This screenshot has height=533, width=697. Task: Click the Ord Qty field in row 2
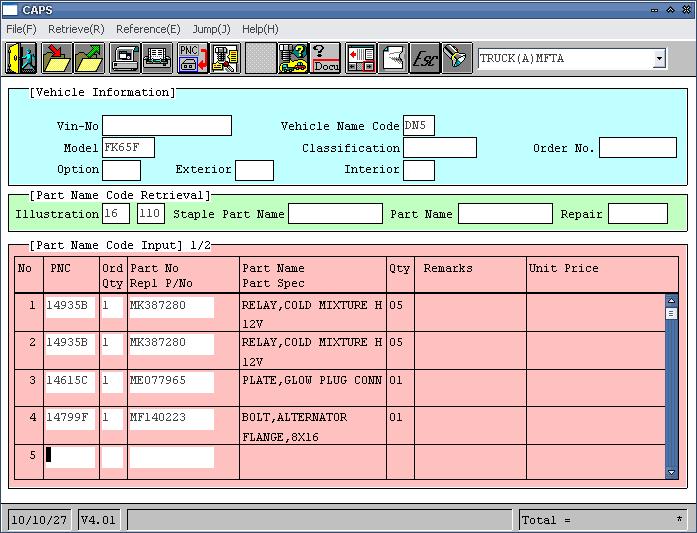[x=112, y=345]
